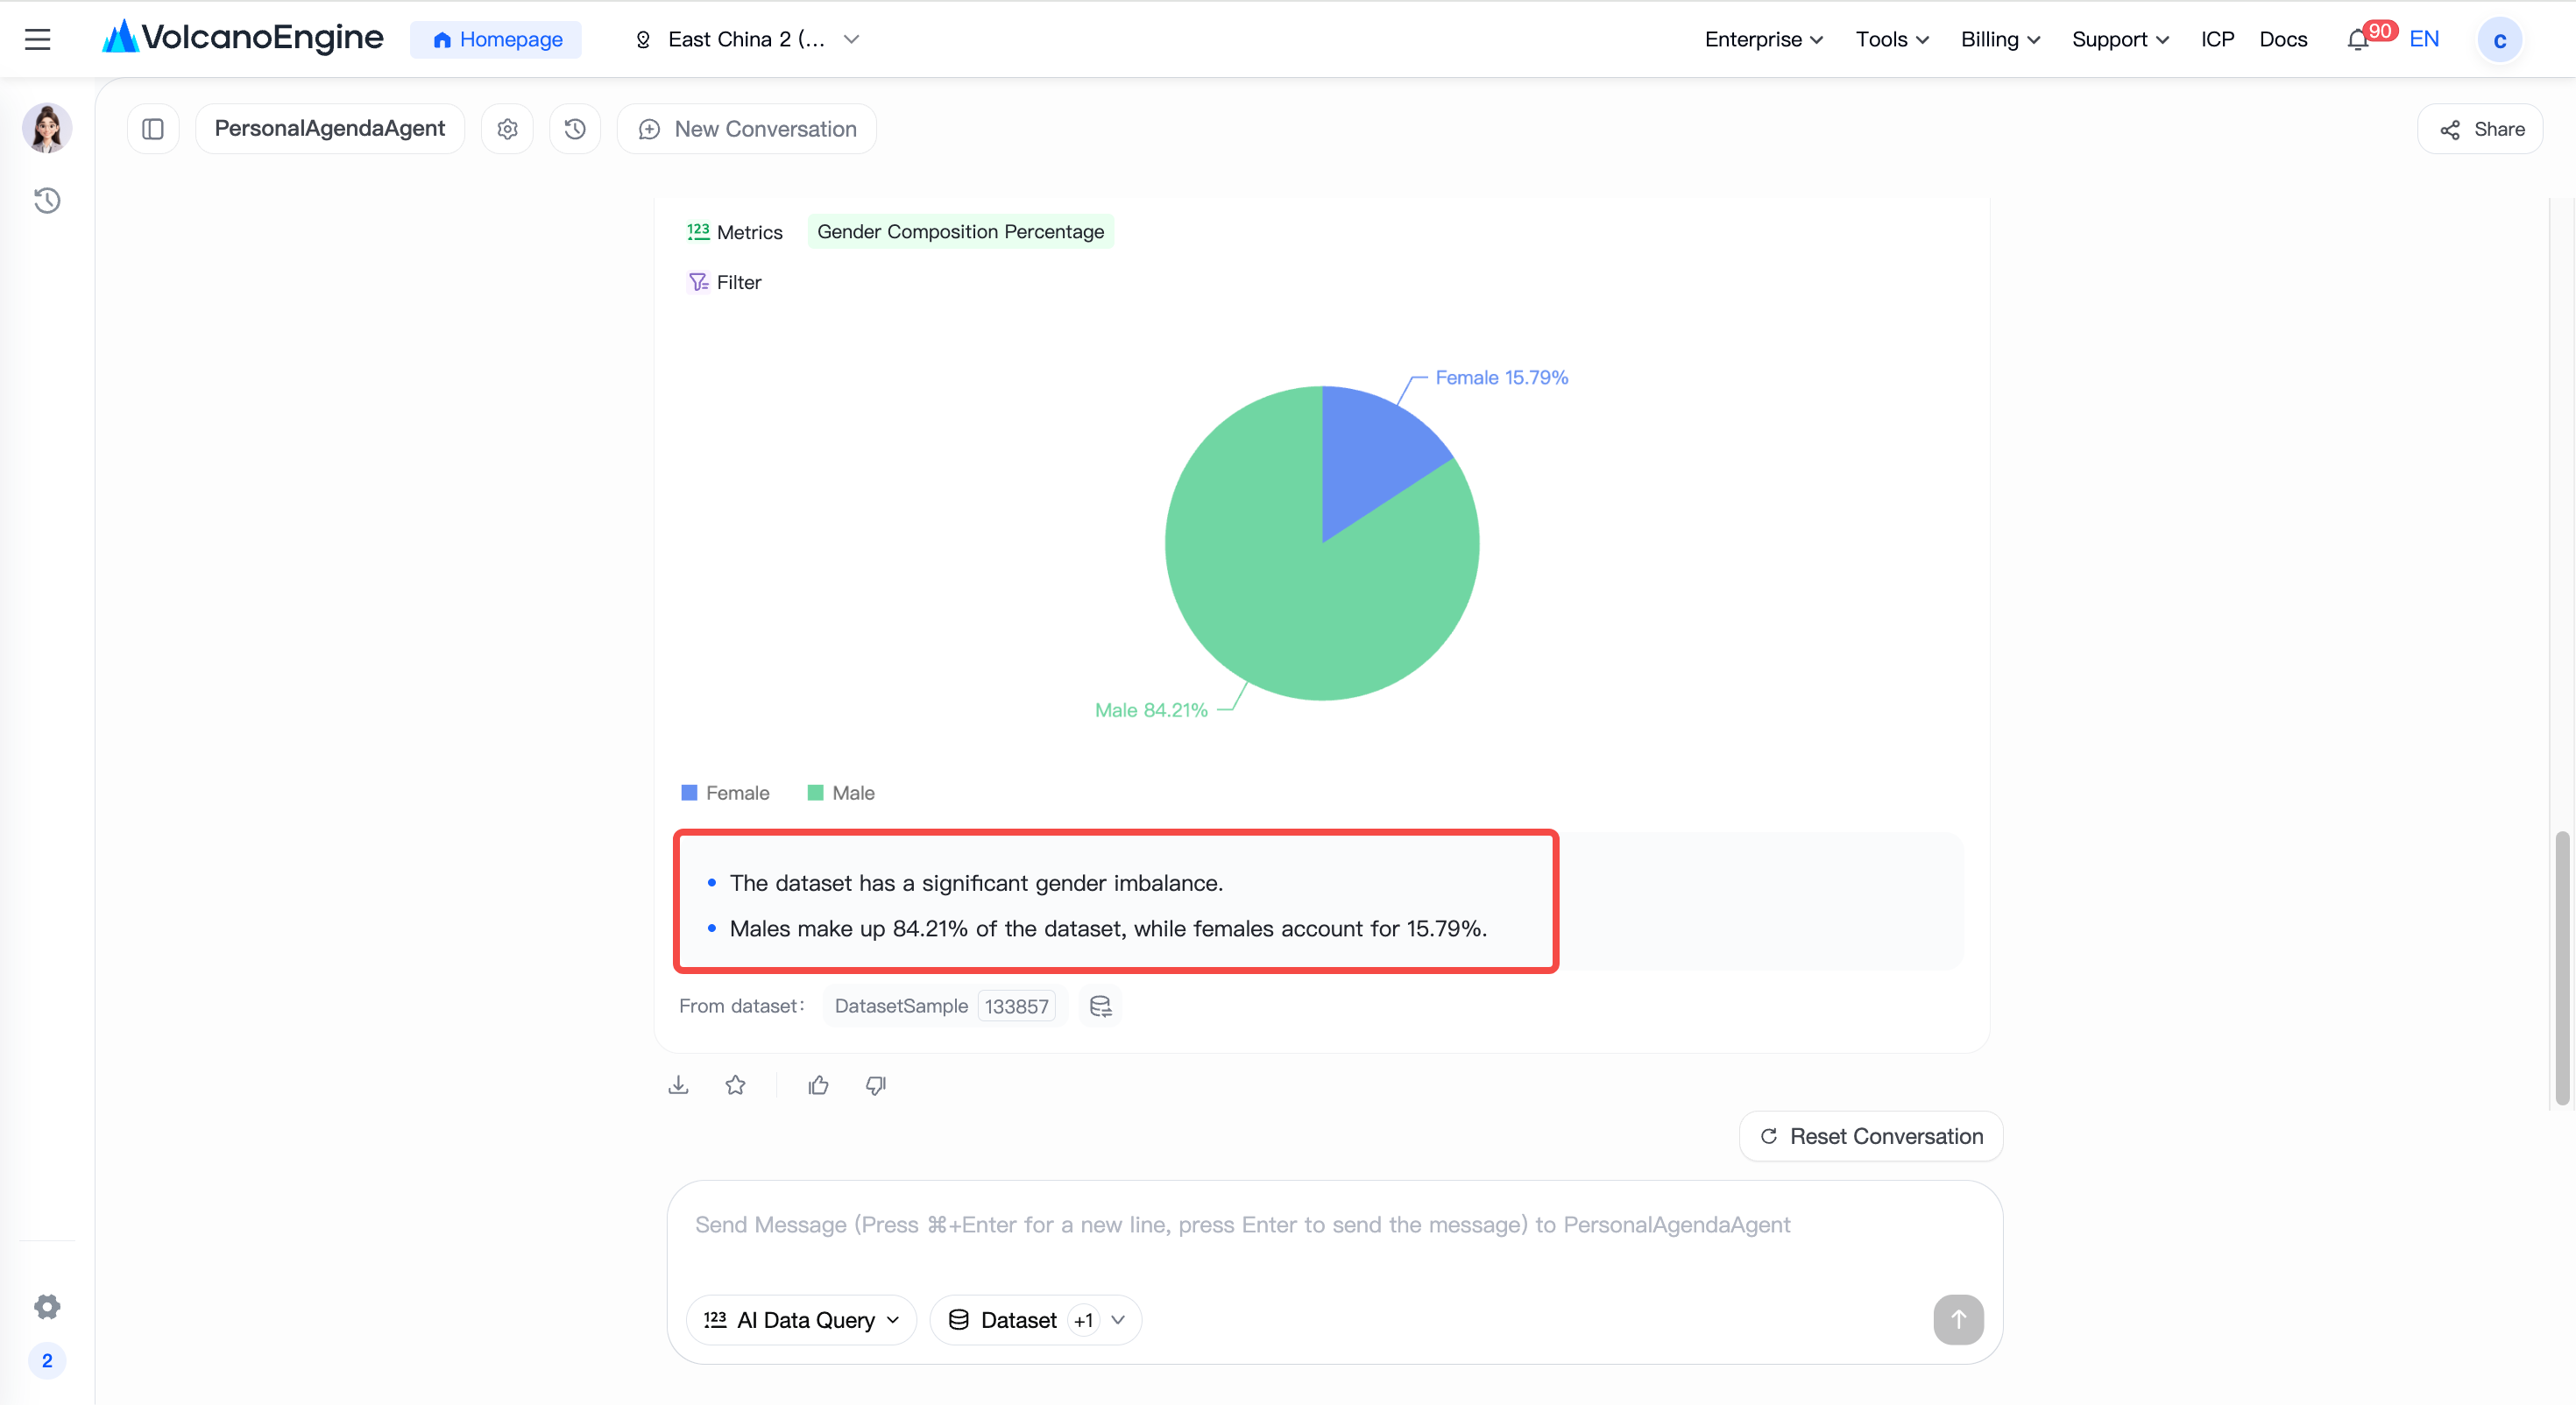Open the Dataset +1 selector dropdown

click(1036, 1320)
